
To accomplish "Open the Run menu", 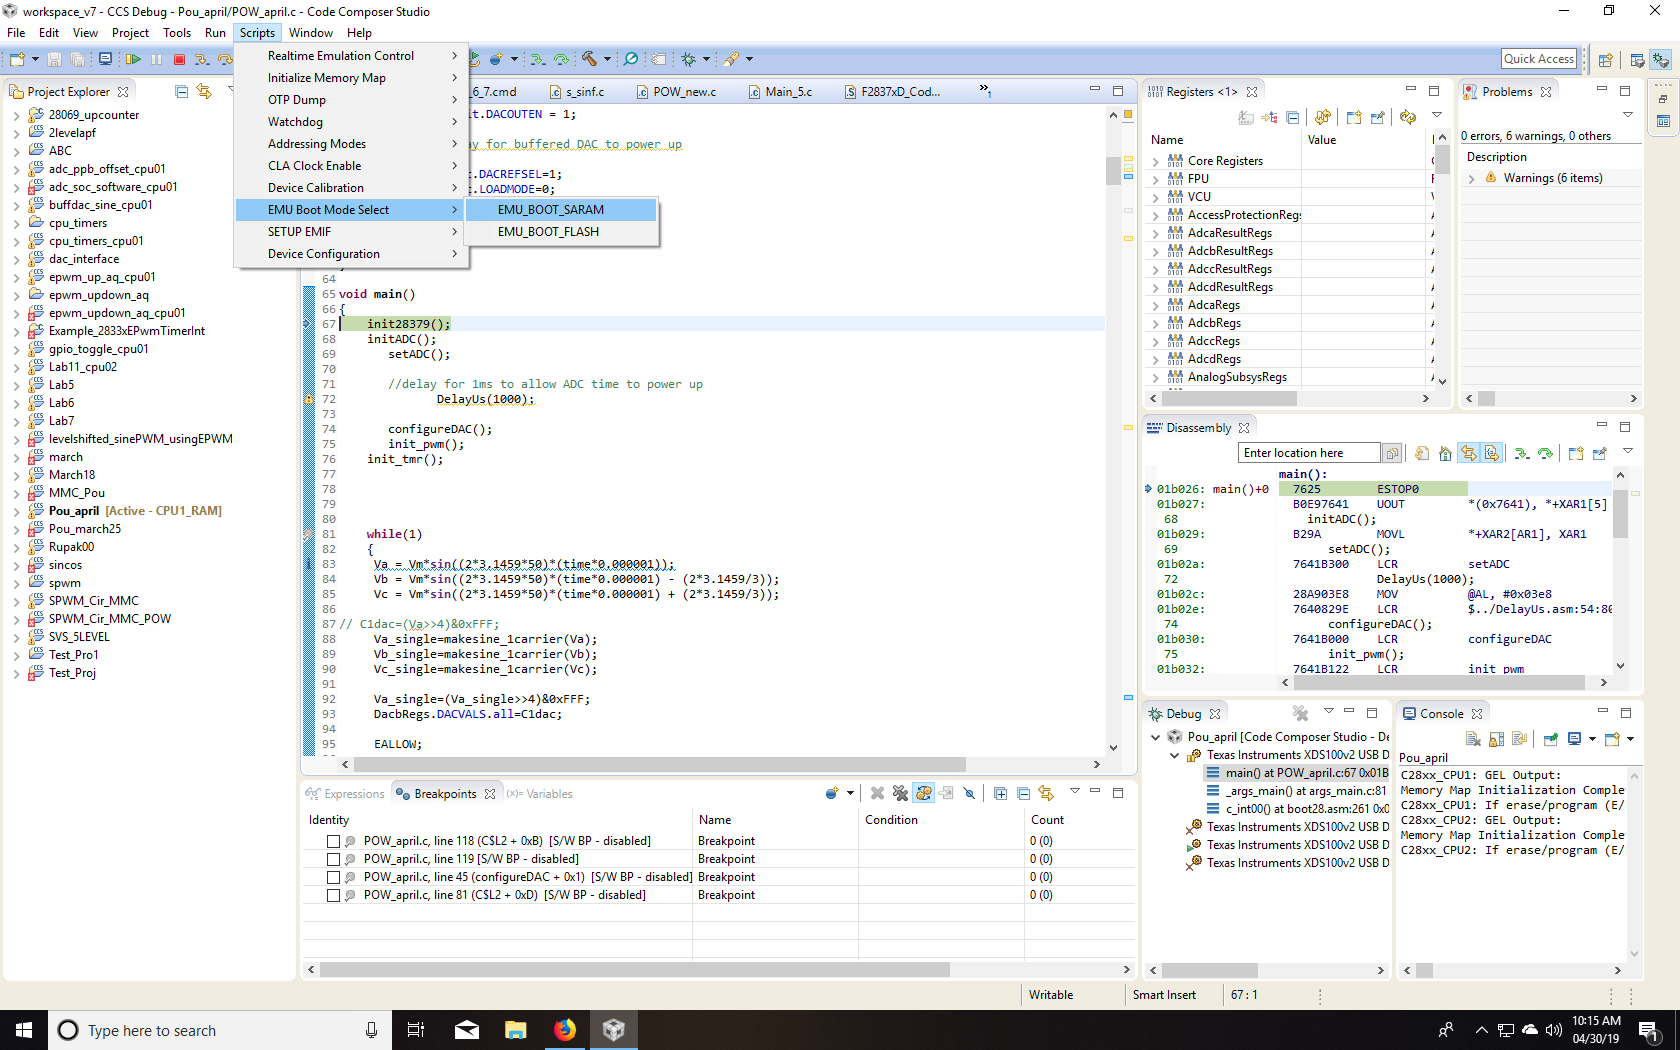I will pos(215,33).
